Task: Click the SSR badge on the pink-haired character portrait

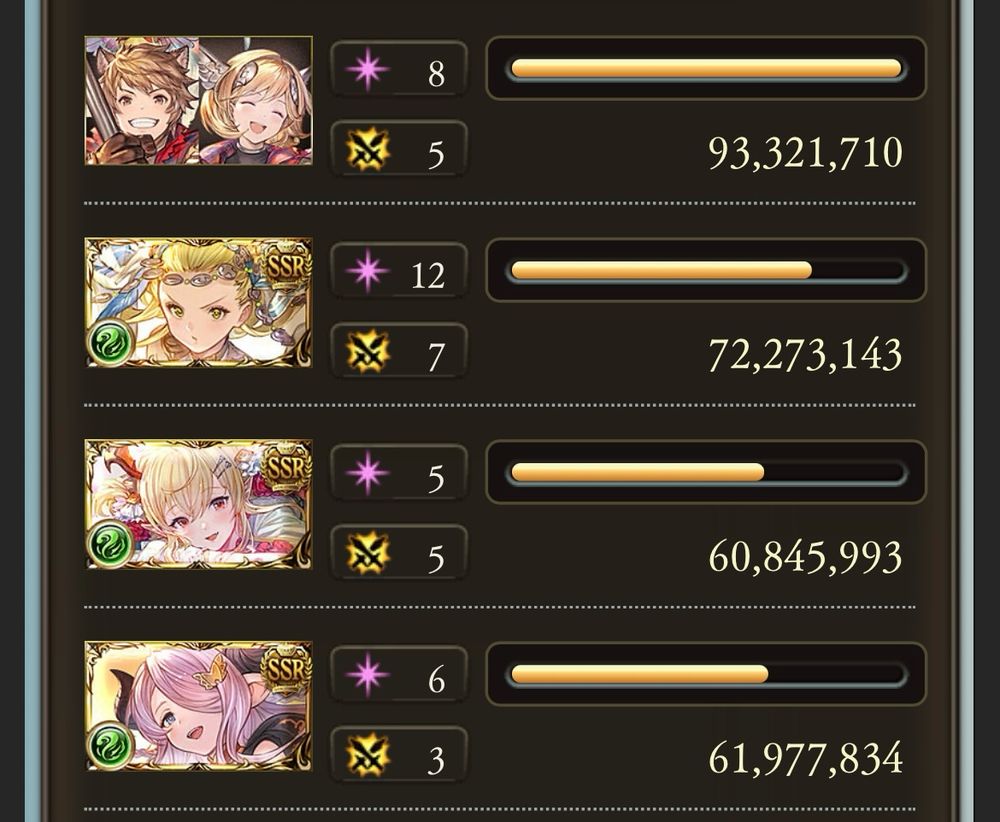Action: (287, 670)
